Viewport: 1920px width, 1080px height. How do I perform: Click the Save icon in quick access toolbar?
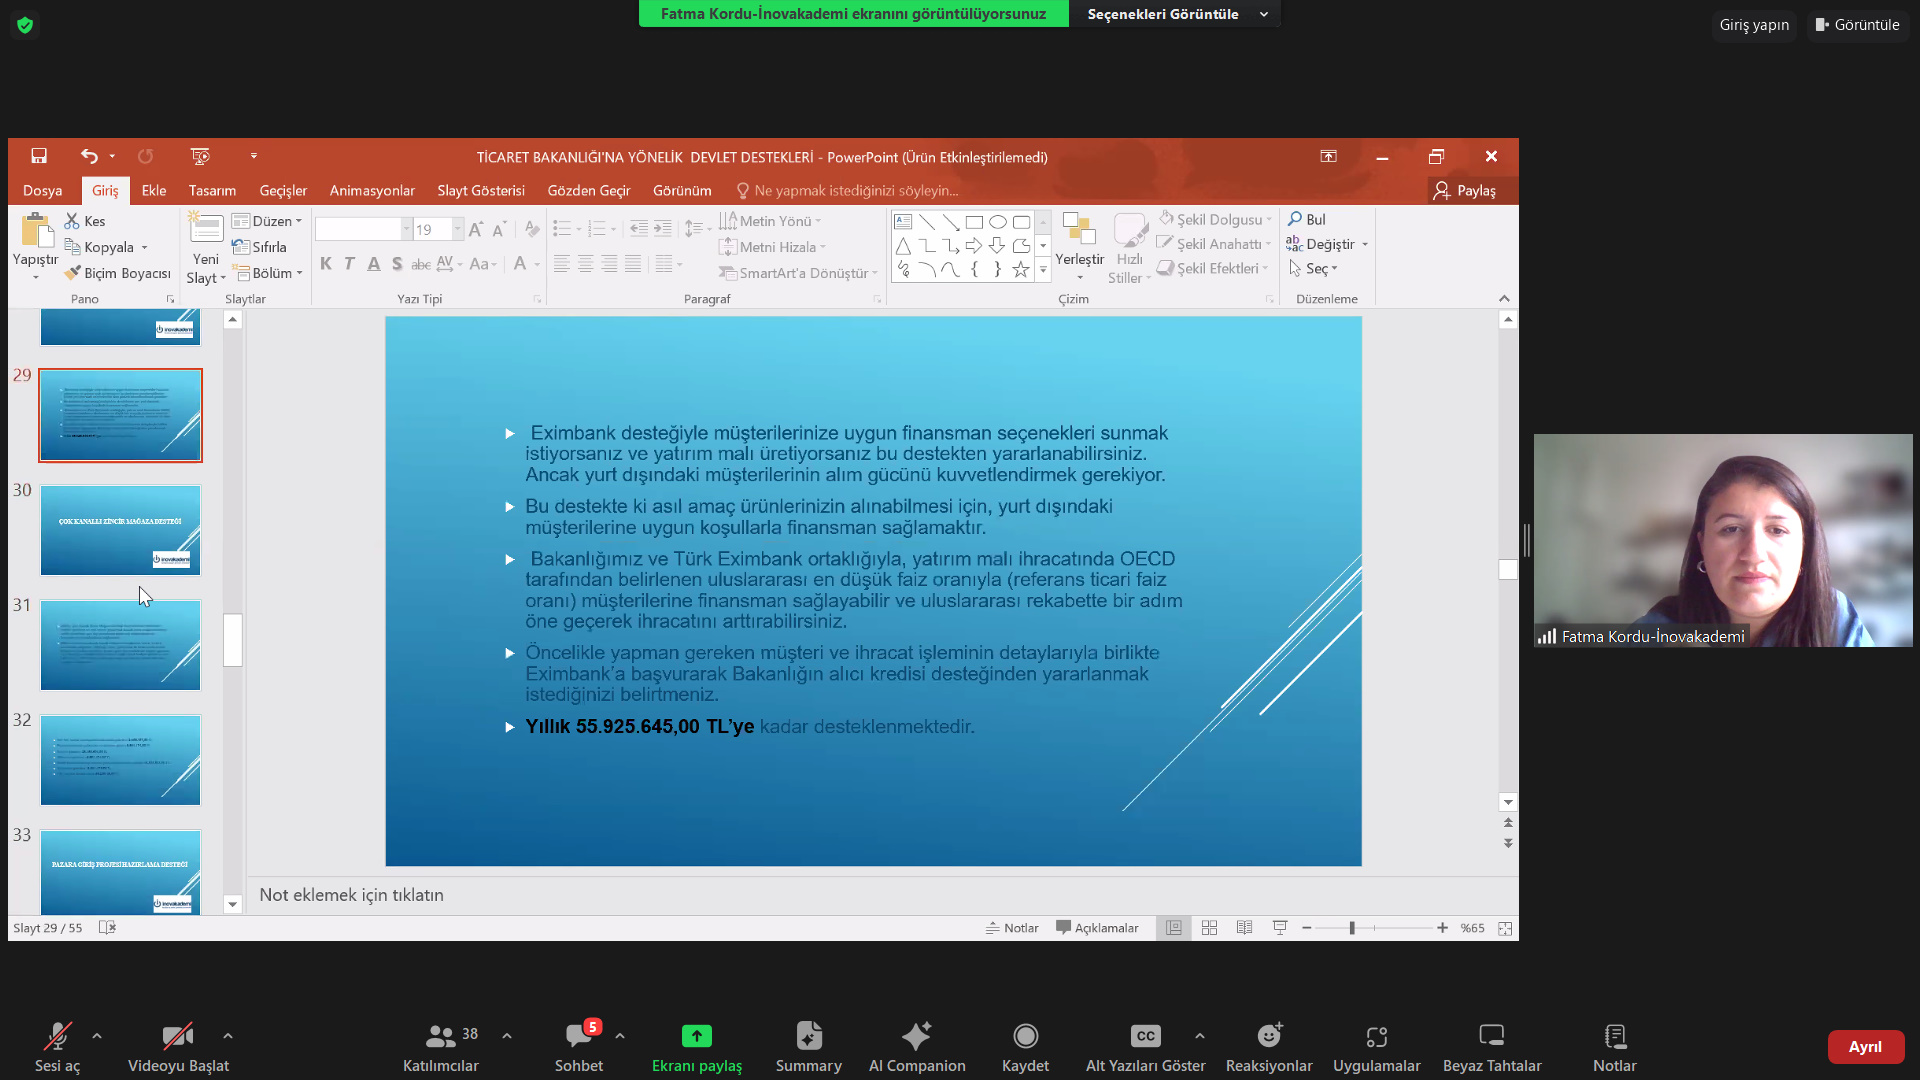pos(39,156)
